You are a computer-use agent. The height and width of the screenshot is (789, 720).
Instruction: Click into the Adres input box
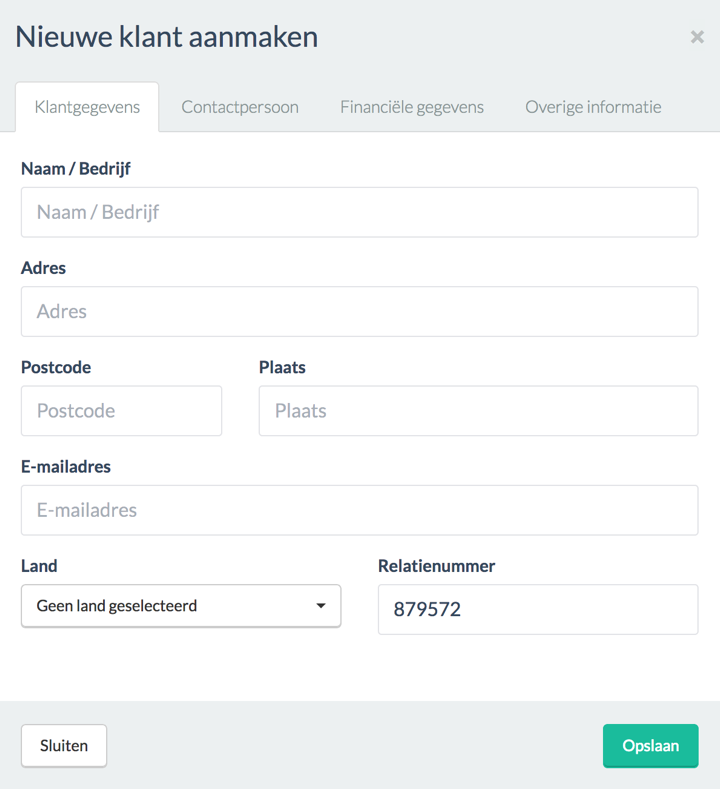coord(359,311)
